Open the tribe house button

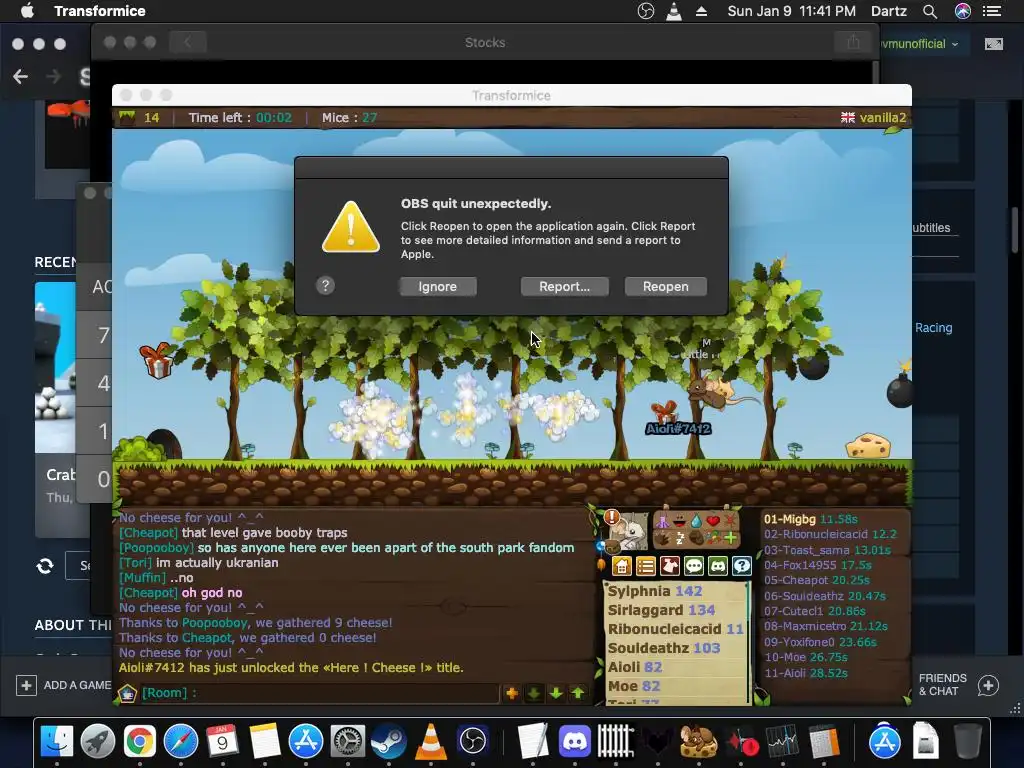pyautogui.click(x=622, y=566)
